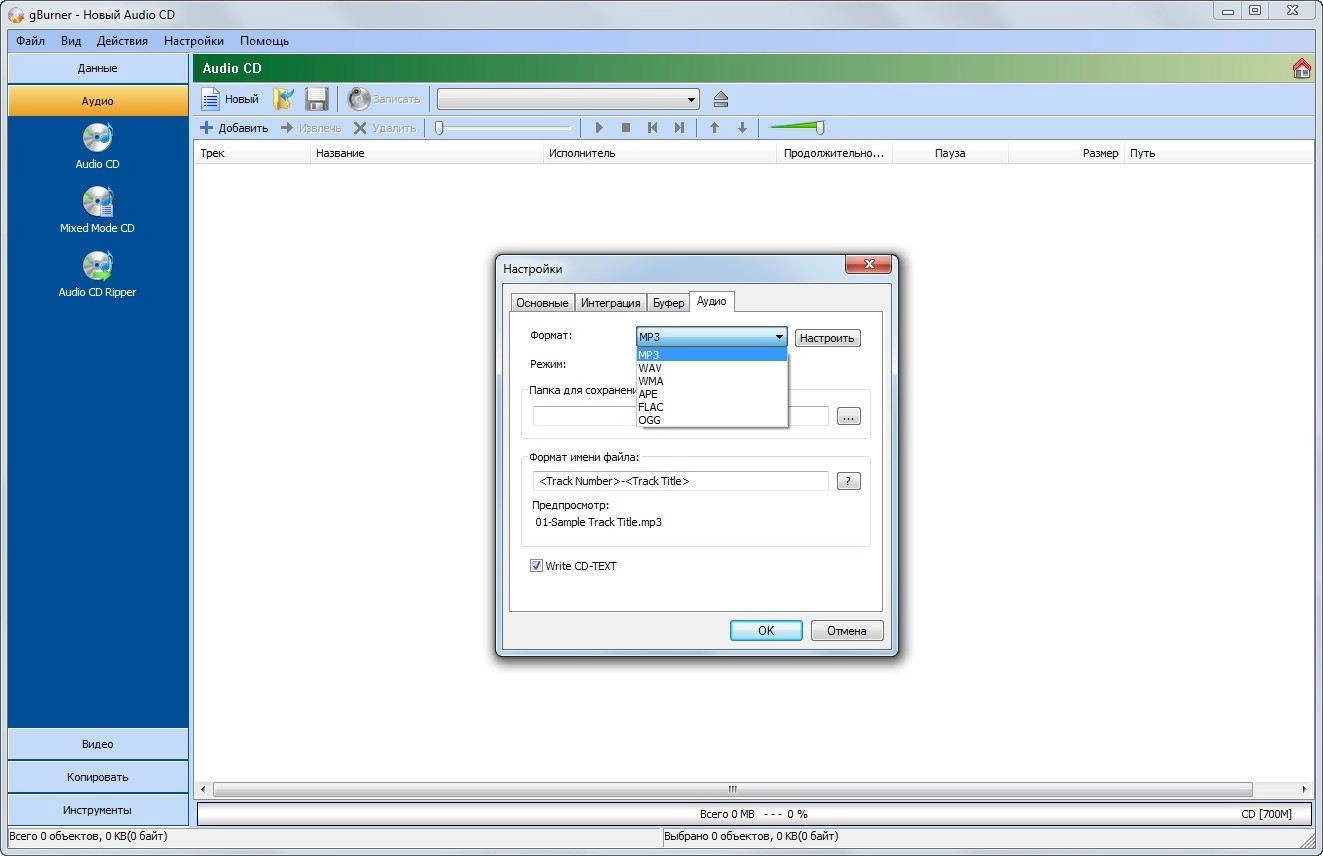
Task: Click the Записать burn disc button
Action: 385,99
